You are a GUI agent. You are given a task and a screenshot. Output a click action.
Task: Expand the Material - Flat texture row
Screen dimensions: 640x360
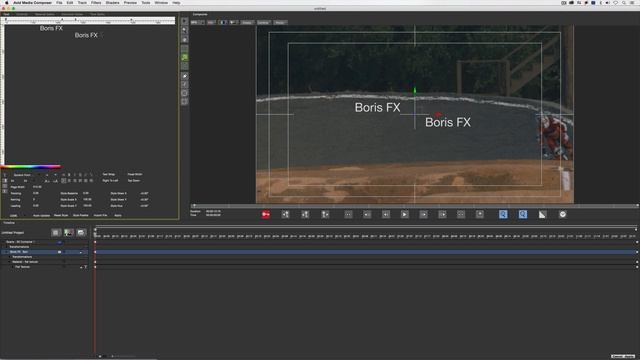click(x=9, y=262)
